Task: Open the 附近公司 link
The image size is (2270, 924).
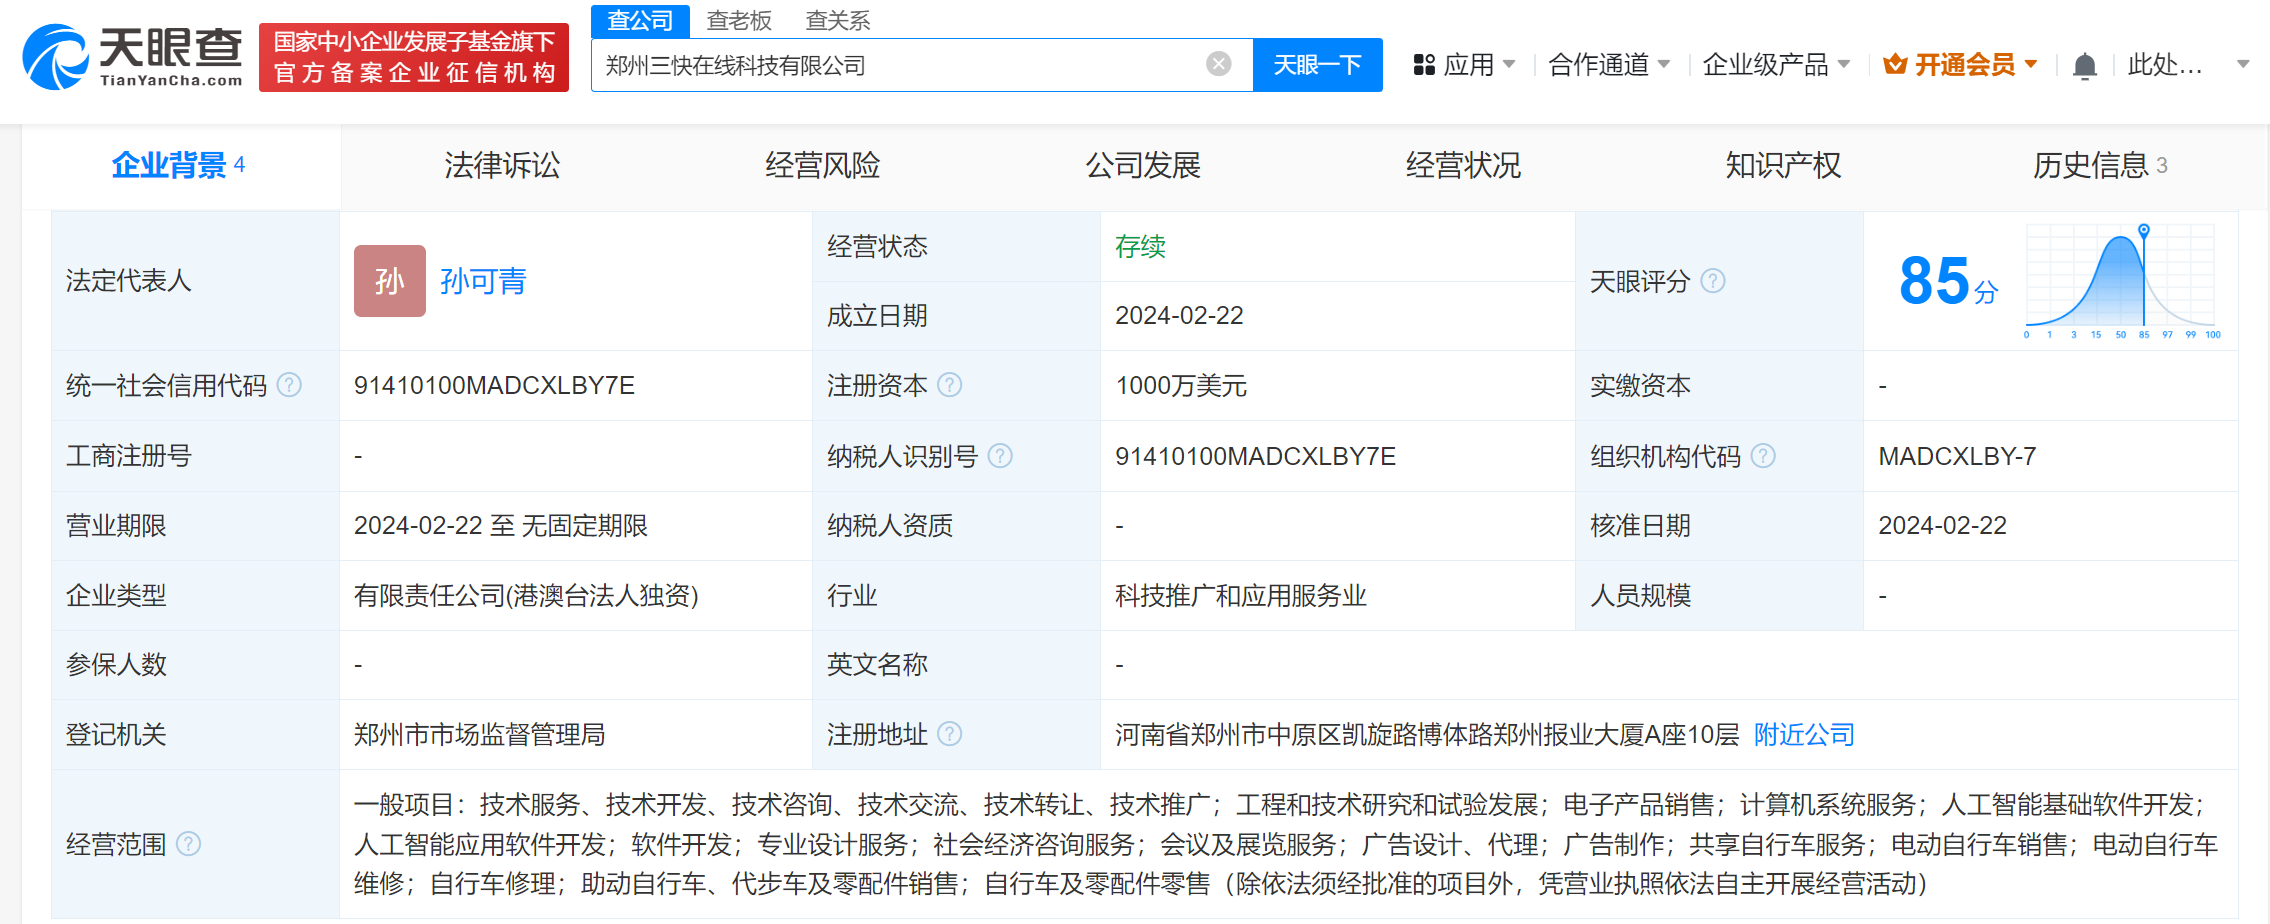Action: [x=1802, y=735]
